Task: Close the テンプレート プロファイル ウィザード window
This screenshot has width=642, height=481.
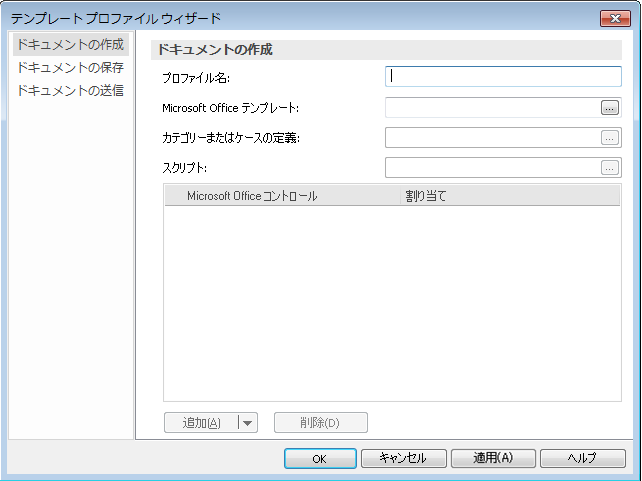Action: point(615,18)
